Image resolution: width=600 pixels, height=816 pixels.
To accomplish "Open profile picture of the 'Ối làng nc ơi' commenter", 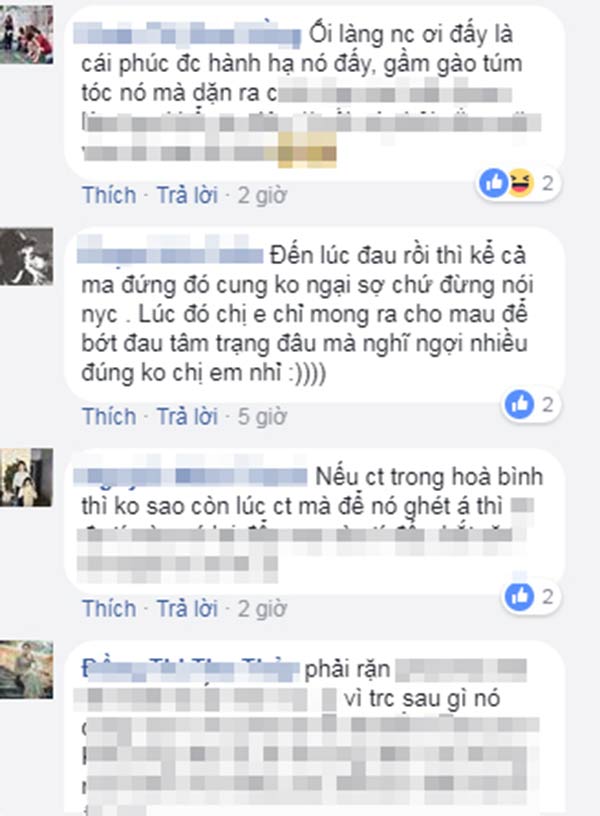I will coord(27,35).
